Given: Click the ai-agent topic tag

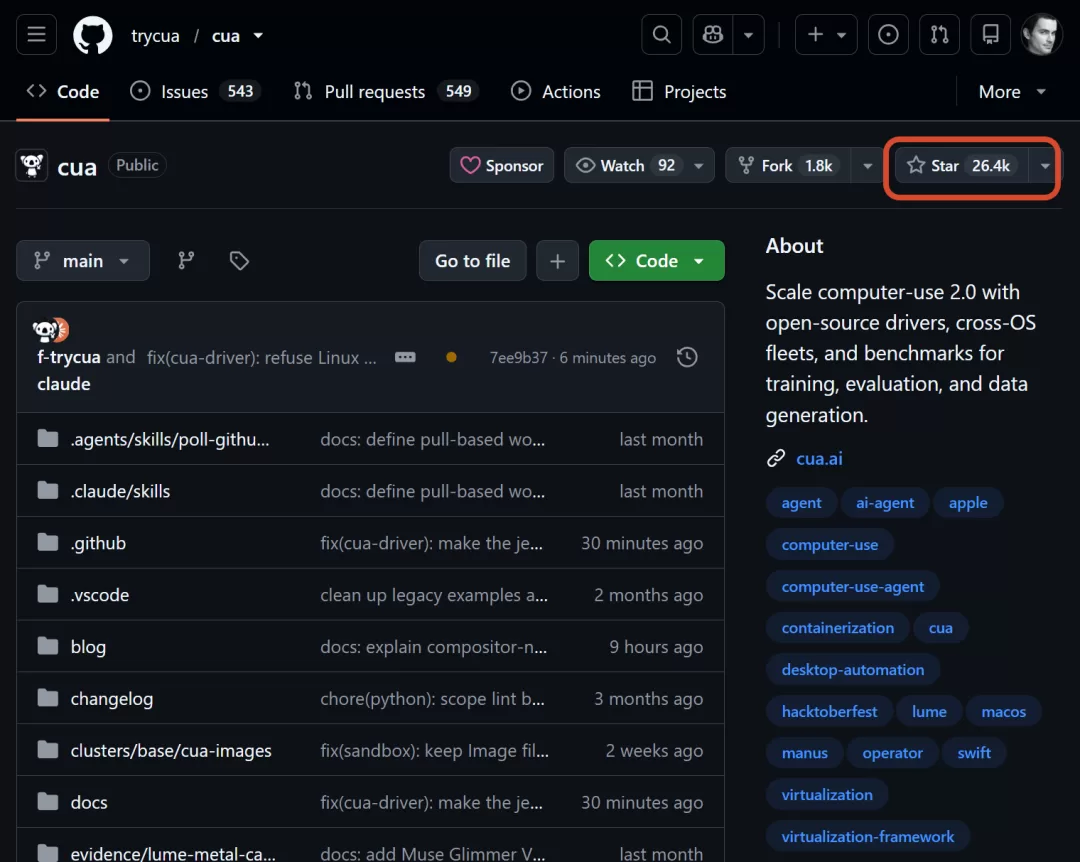Looking at the screenshot, I should click(884, 503).
